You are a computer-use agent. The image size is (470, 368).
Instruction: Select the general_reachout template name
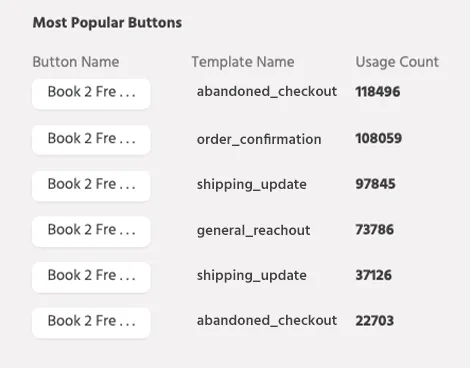click(x=253, y=230)
